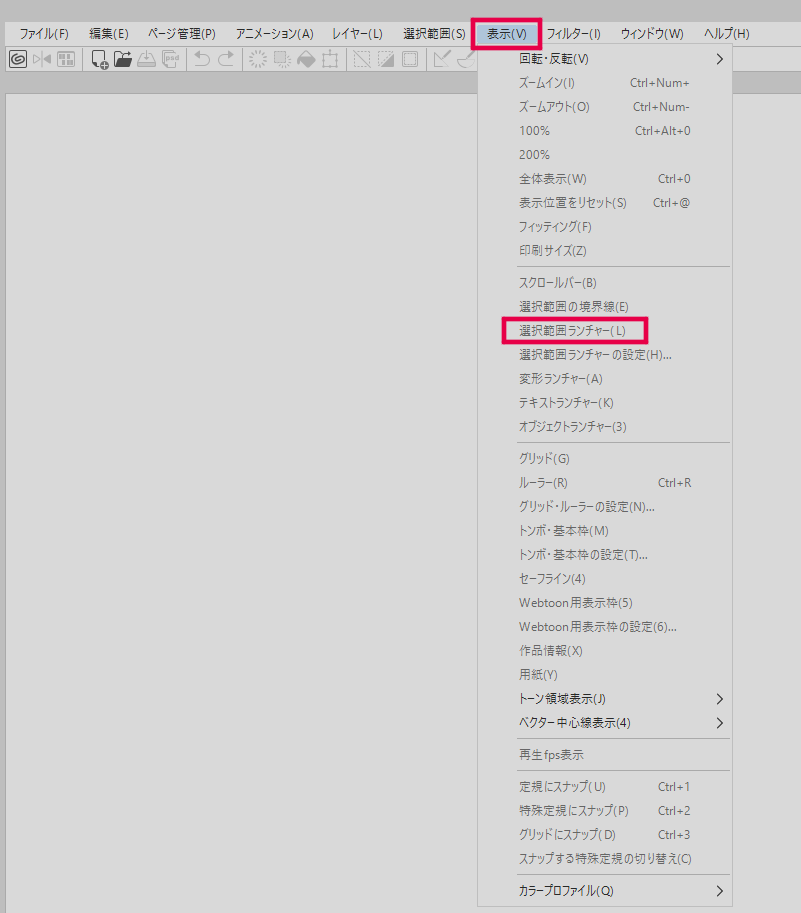
Task: Click the redo arrow icon
Action: (x=226, y=59)
